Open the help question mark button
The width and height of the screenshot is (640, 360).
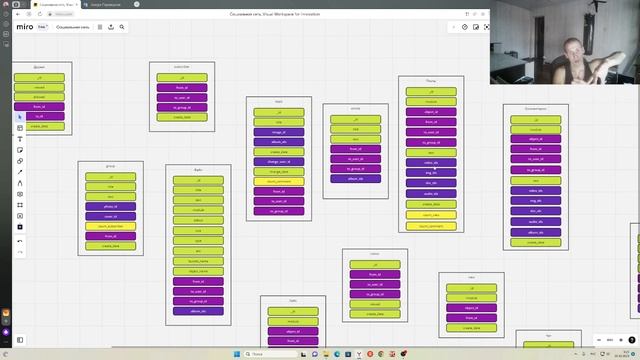(632, 340)
